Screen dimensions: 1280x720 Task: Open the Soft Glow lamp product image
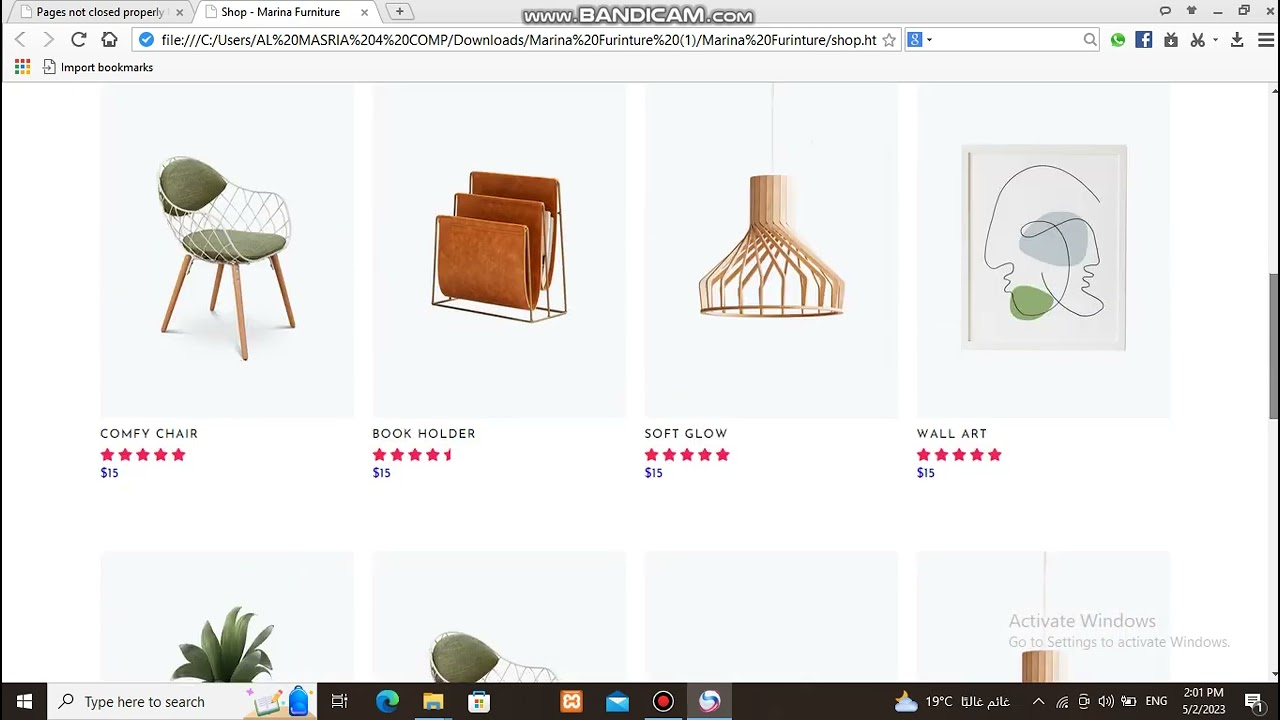[771, 250]
